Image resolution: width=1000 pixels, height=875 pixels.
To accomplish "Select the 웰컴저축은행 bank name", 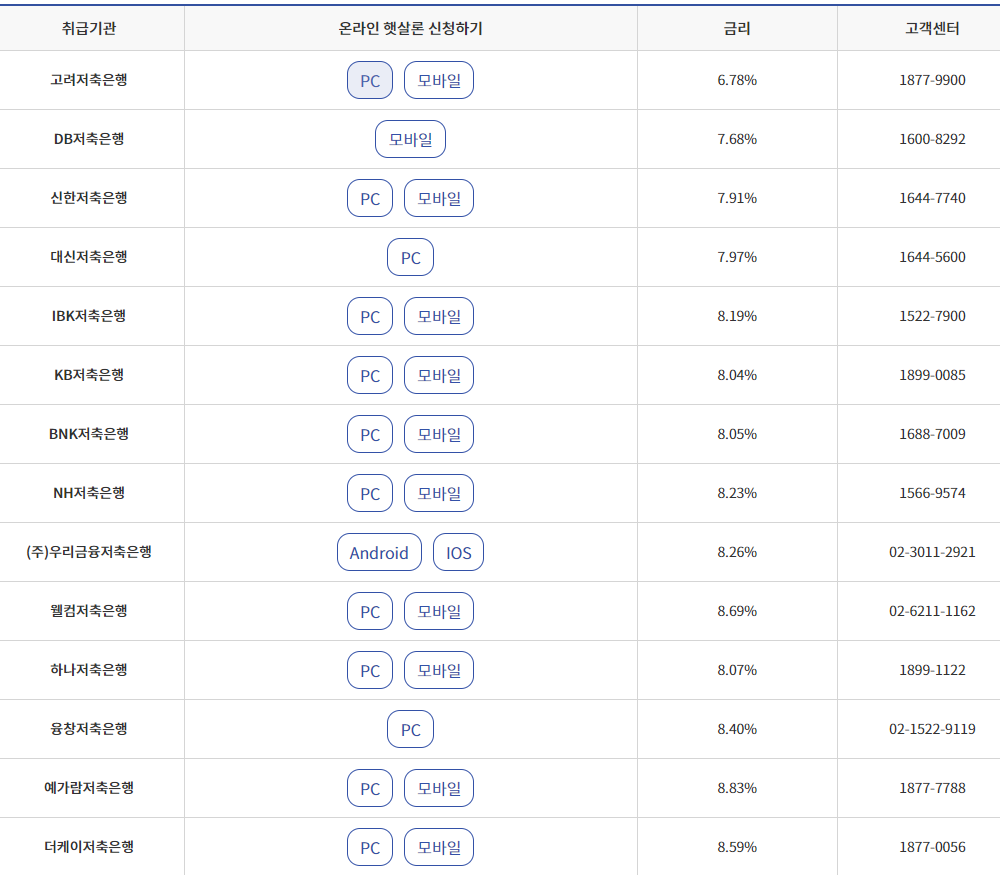I will click(x=89, y=611).
